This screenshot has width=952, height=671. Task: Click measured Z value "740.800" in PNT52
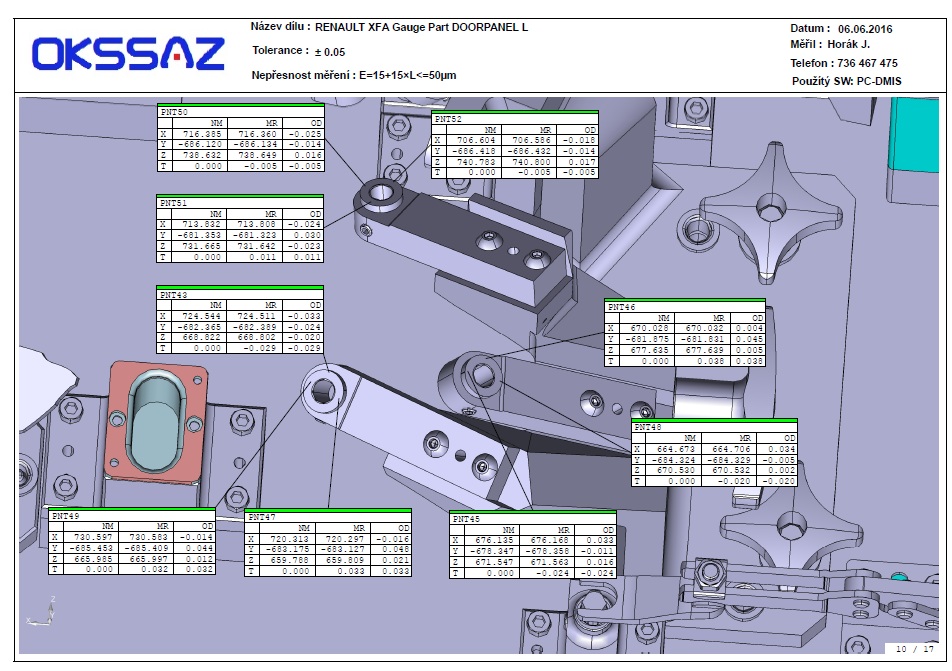(x=531, y=162)
